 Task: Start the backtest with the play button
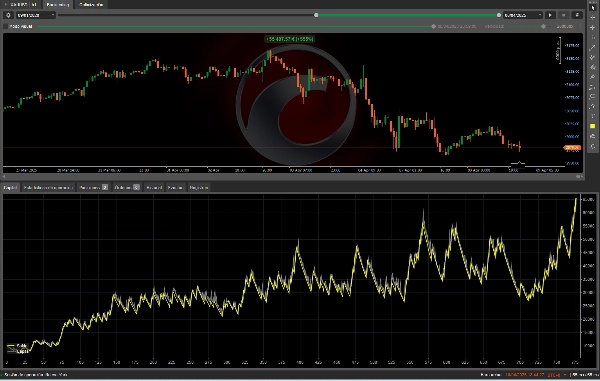550,15
